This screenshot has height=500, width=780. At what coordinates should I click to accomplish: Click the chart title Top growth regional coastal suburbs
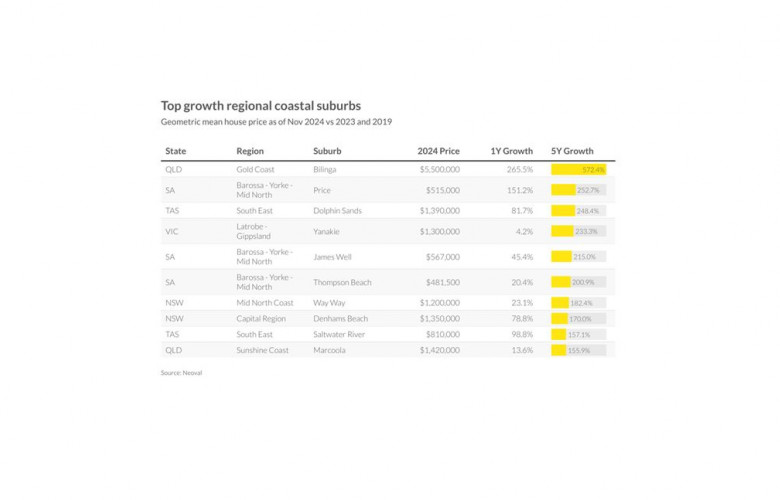pyautogui.click(x=261, y=106)
